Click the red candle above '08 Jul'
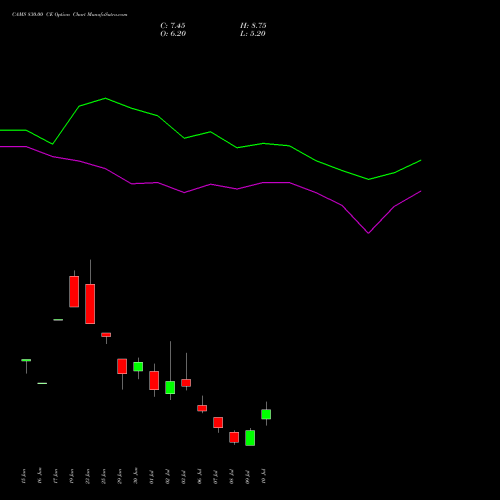The height and width of the screenshot is (500, 500). (234, 437)
